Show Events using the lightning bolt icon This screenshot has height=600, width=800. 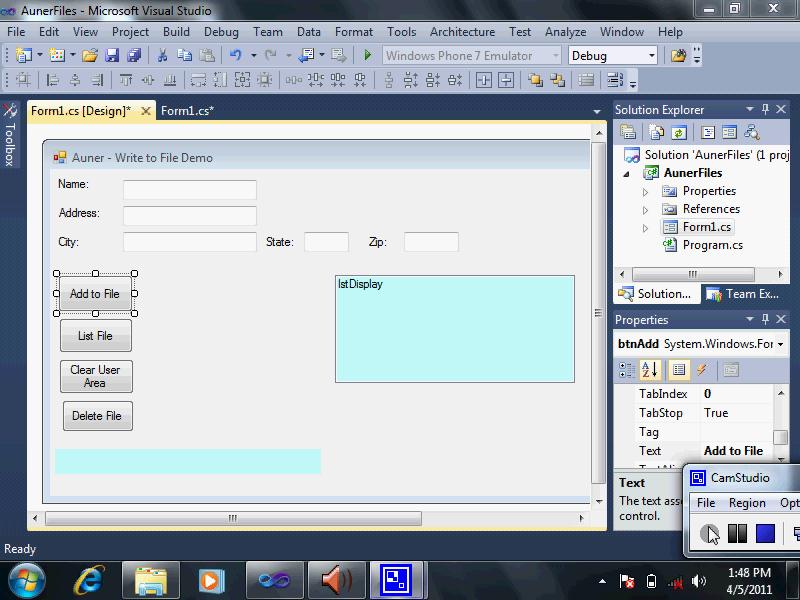coord(702,370)
